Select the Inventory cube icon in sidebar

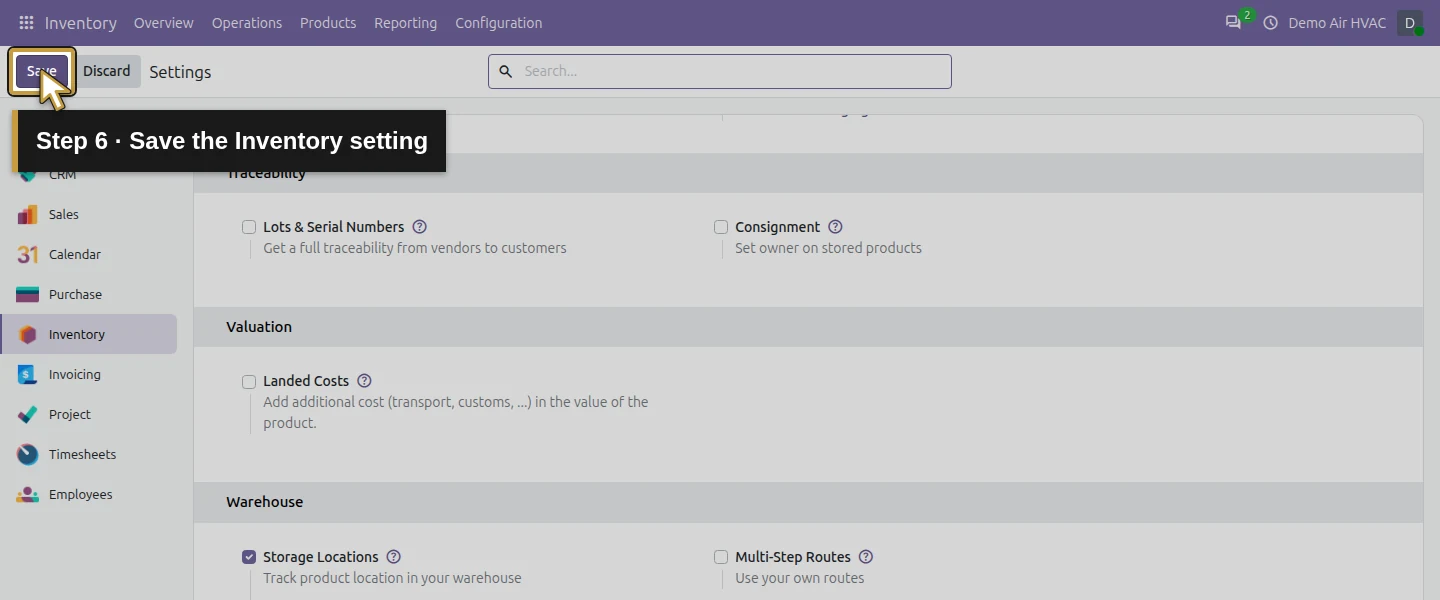[x=28, y=335]
